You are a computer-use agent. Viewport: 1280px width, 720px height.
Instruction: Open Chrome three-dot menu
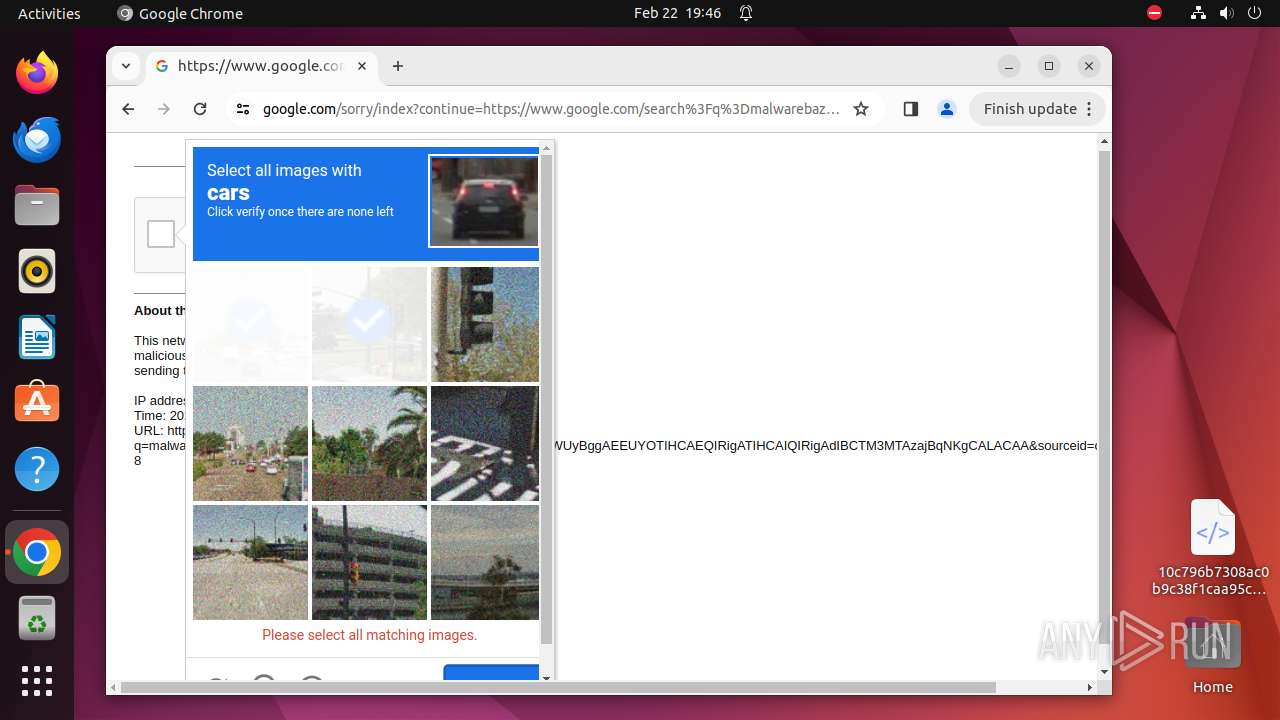1090,109
